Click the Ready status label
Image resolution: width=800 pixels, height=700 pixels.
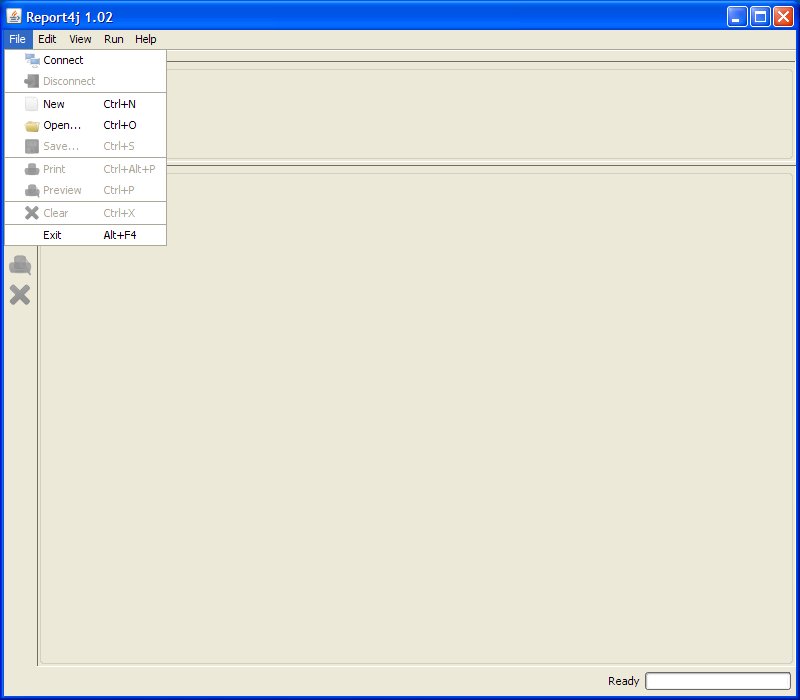(623, 681)
